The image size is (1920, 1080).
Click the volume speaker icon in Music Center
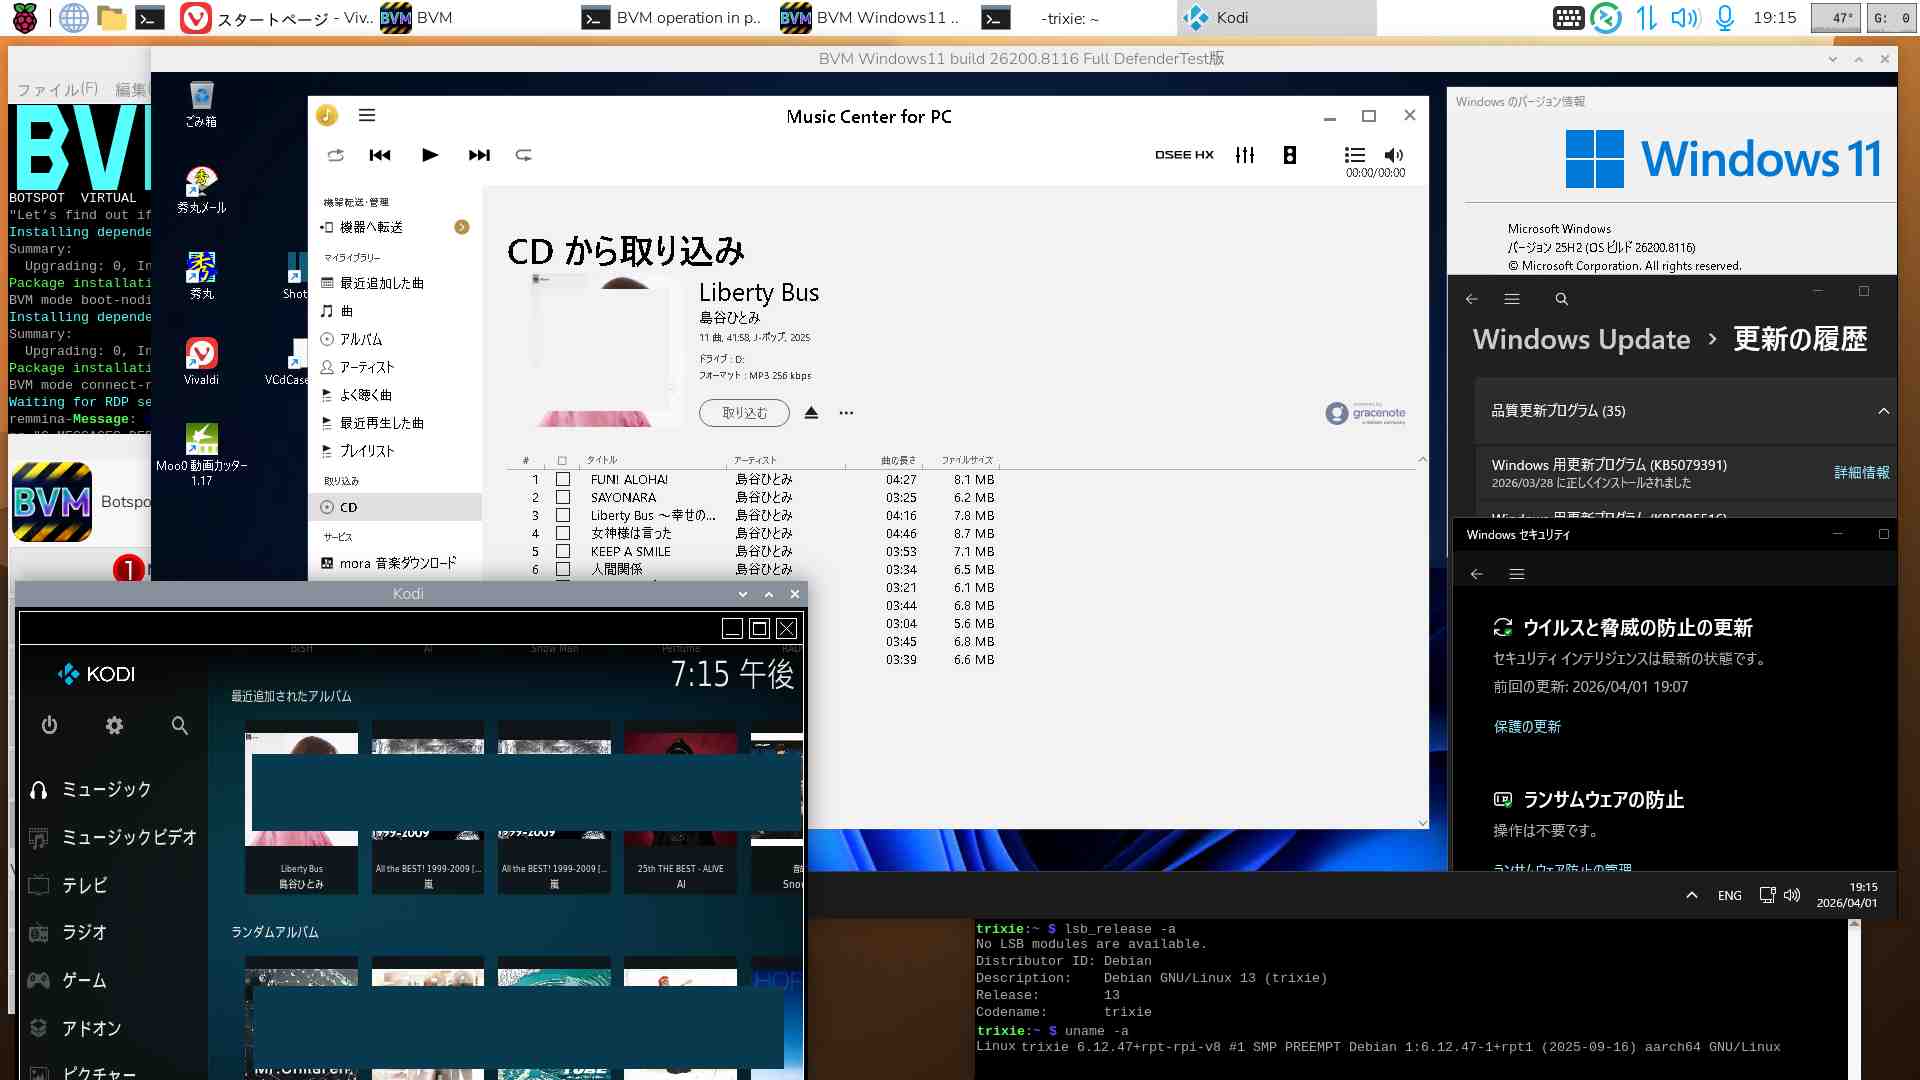pyautogui.click(x=1393, y=155)
